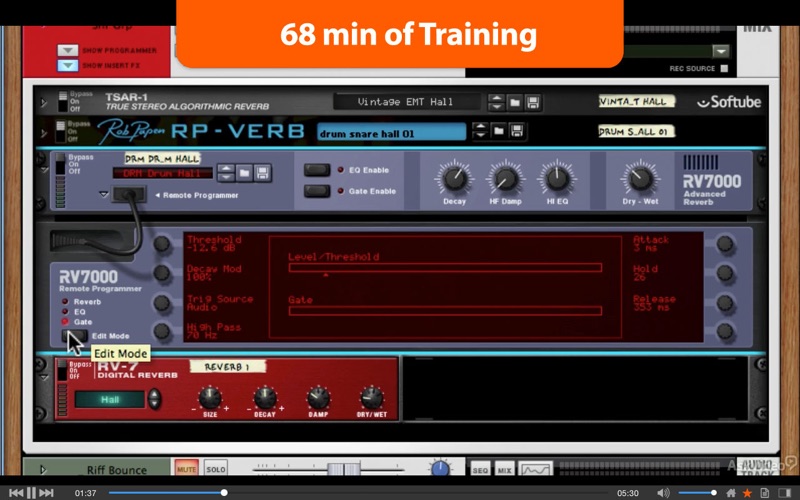Step the RV7000 patch selection arrows
Image resolution: width=800 pixels, height=500 pixels.
(226, 173)
